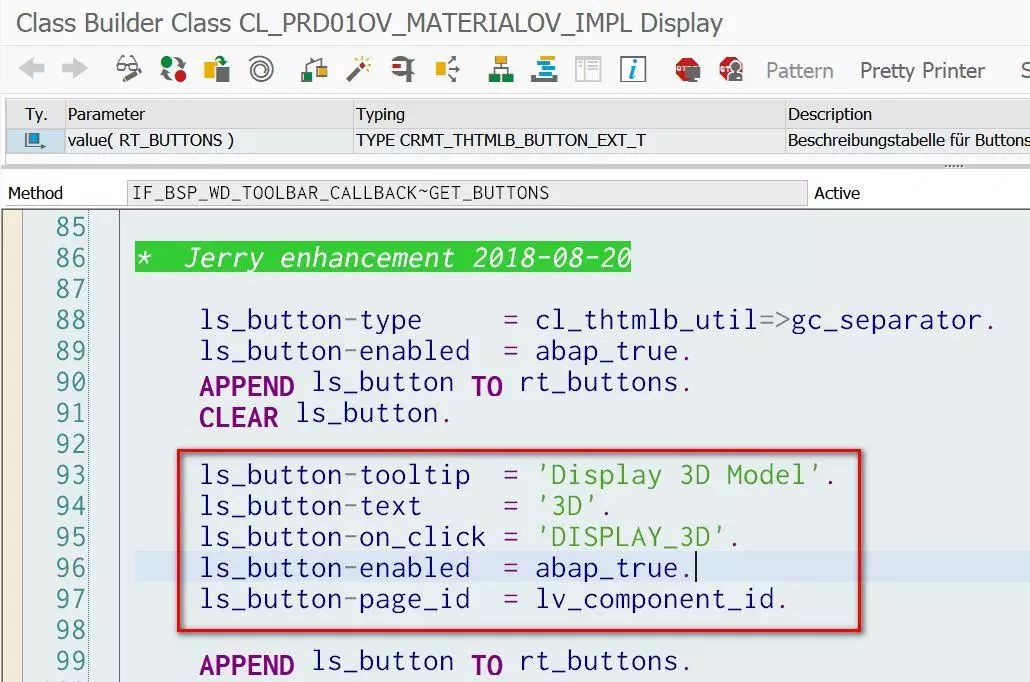Click abap_true on line 96
Viewport: 1030px width, 682px height.
tap(607, 569)
